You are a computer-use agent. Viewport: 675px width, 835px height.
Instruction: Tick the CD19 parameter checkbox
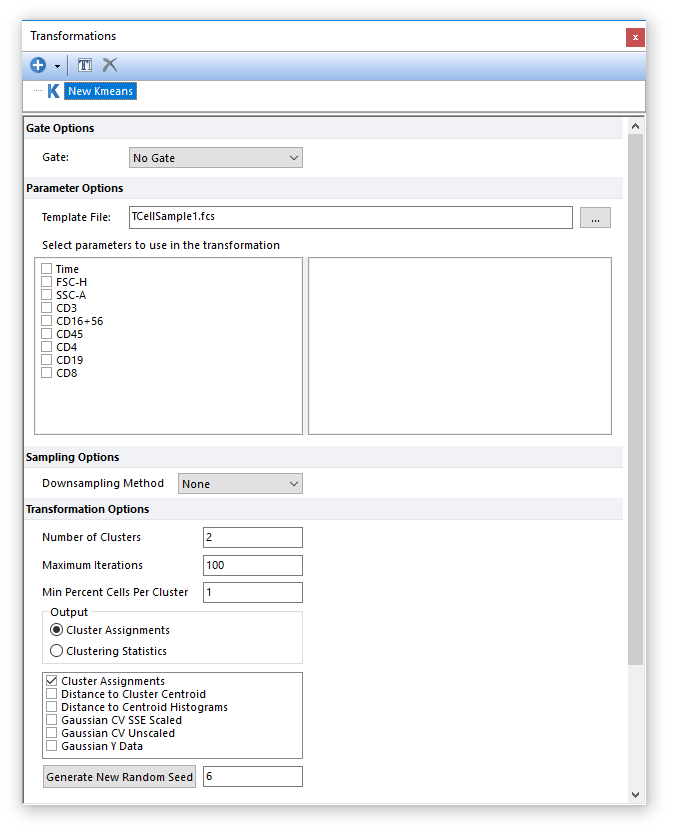point(47,360)
